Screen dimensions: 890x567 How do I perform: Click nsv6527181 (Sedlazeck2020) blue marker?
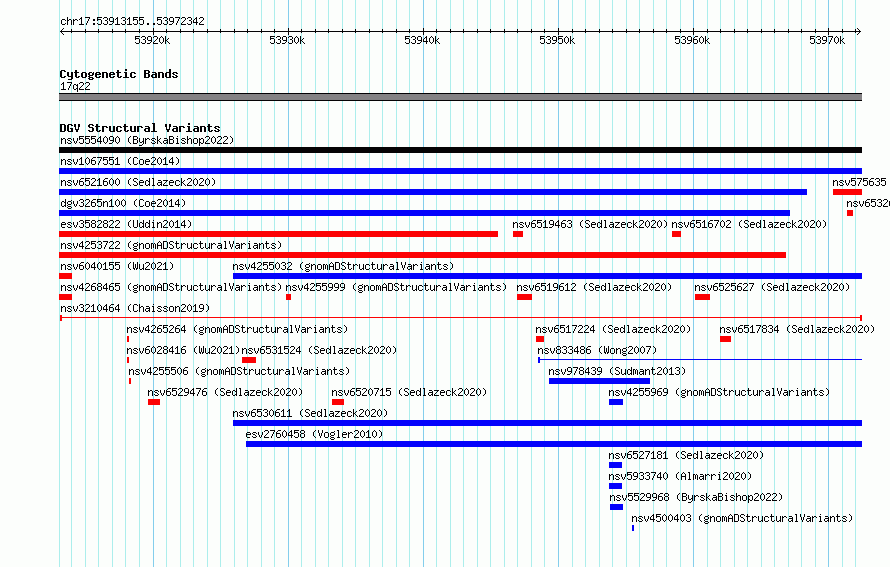pyautogui.click(x=615, y=465)
